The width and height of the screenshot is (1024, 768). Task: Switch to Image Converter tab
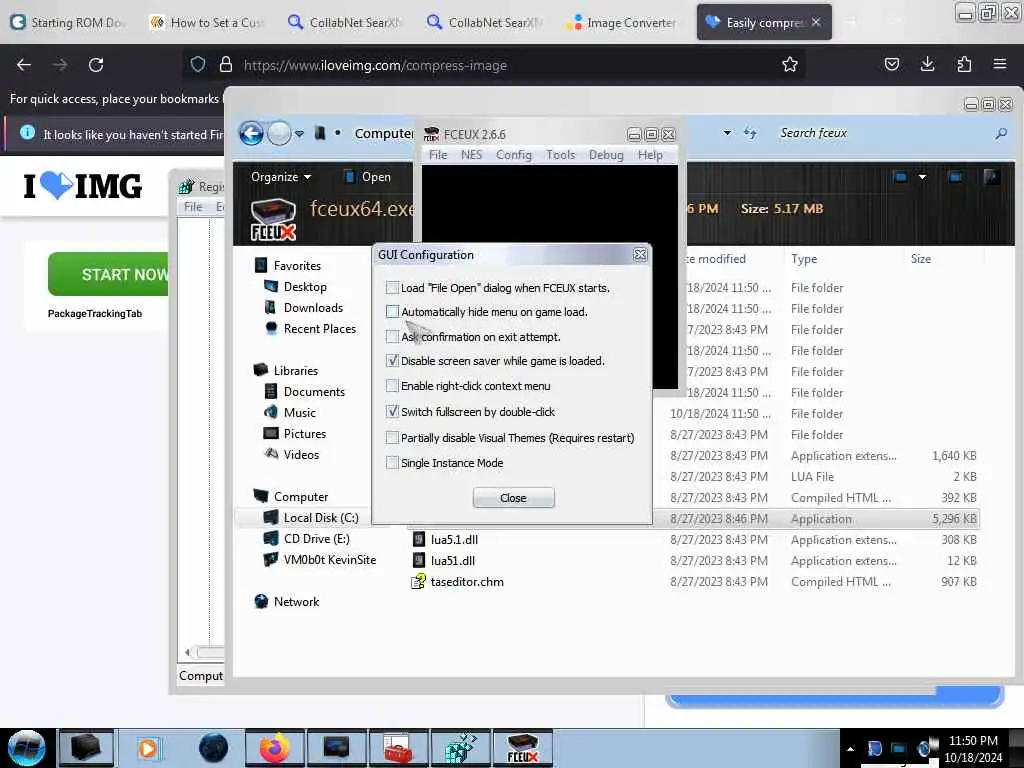[622, 22]
